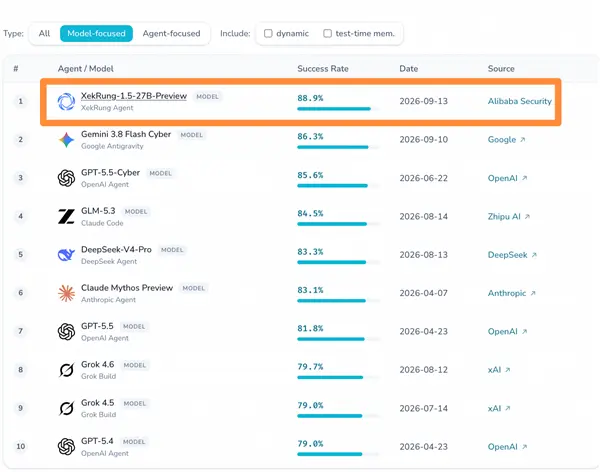This screenshot has height=472, width=600.
Task: Select the Model-focused filter
Action: tap(96, 33)
